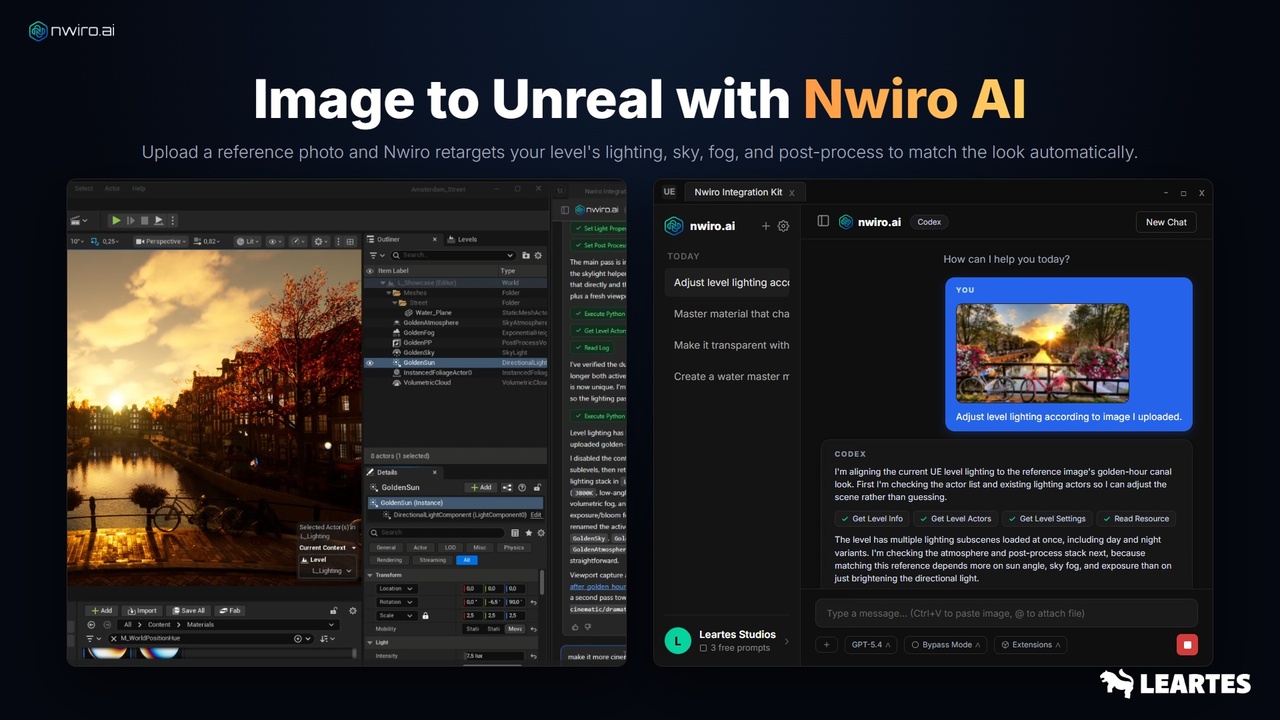1280x720 pixels.
Task: Open 'Make it transparent with' chat
Action: point(728,345)
